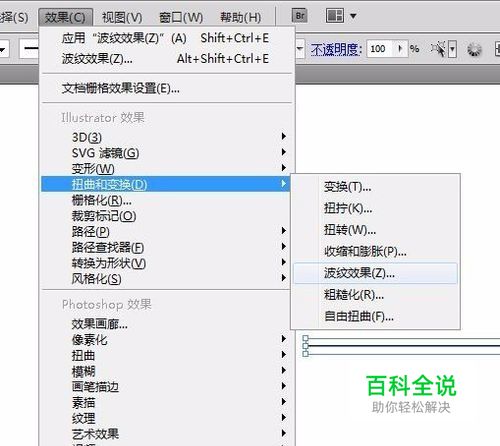The image size is (500, 446).
Task: Expand the 风格化(S) submenu
Action: (x=166, y=279)
